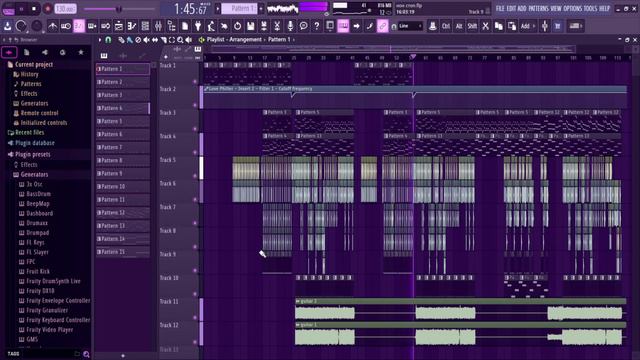Select Pattern 10 in the picker
The image size is (640, 360).
click(x=123, y=187)
